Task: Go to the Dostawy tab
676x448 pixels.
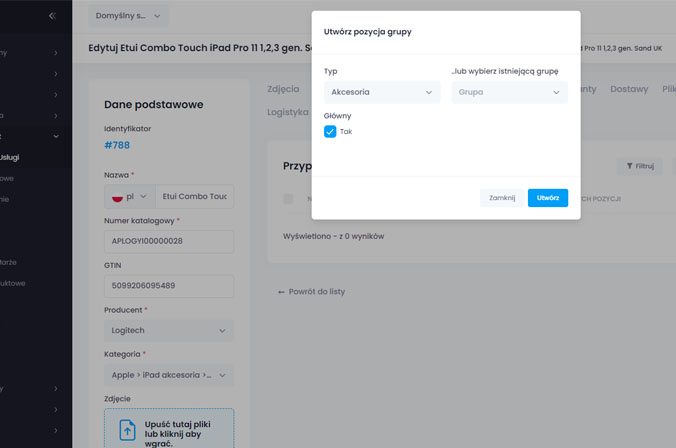Action: tap(629, 89)
